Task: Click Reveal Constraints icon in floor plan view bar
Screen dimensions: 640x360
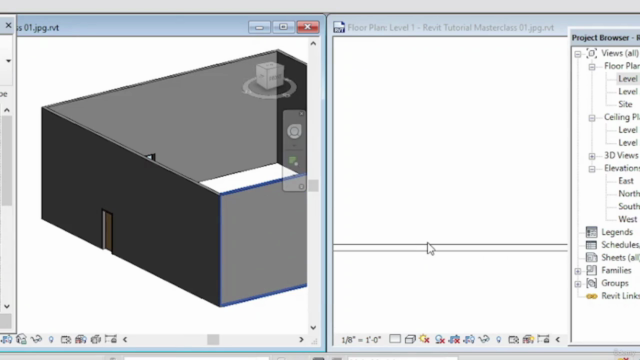Action: [x=543, y=339]
